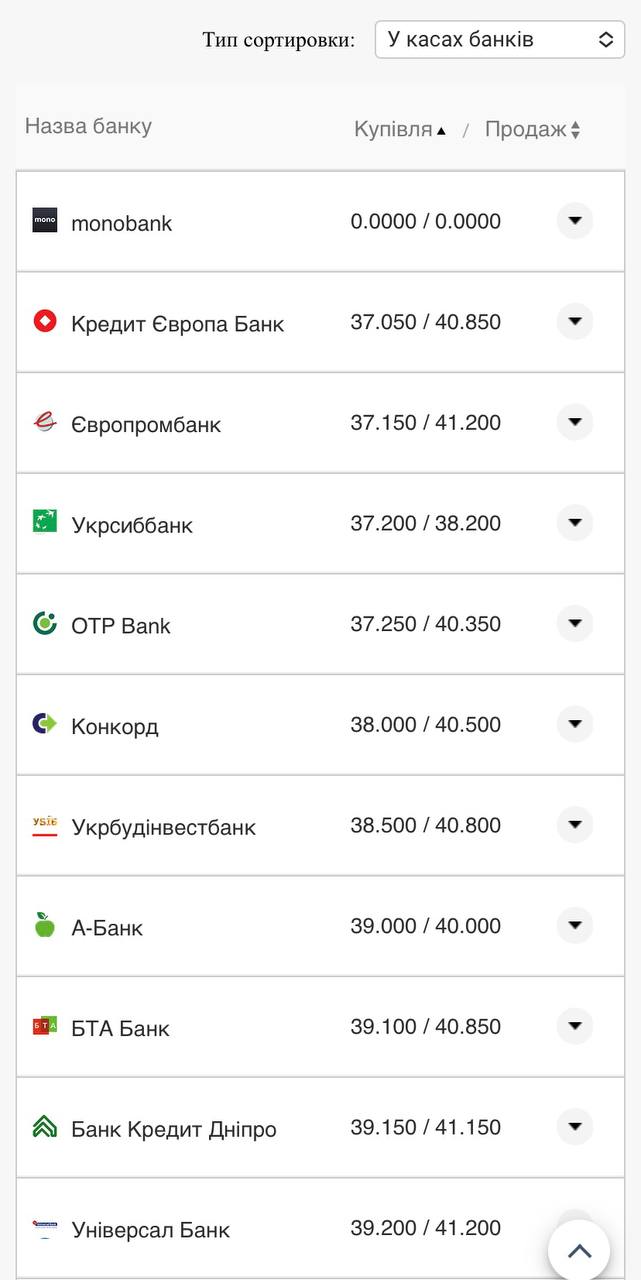
Task: Click the Європромбанк logo icon
Action: tap(44, 422)
